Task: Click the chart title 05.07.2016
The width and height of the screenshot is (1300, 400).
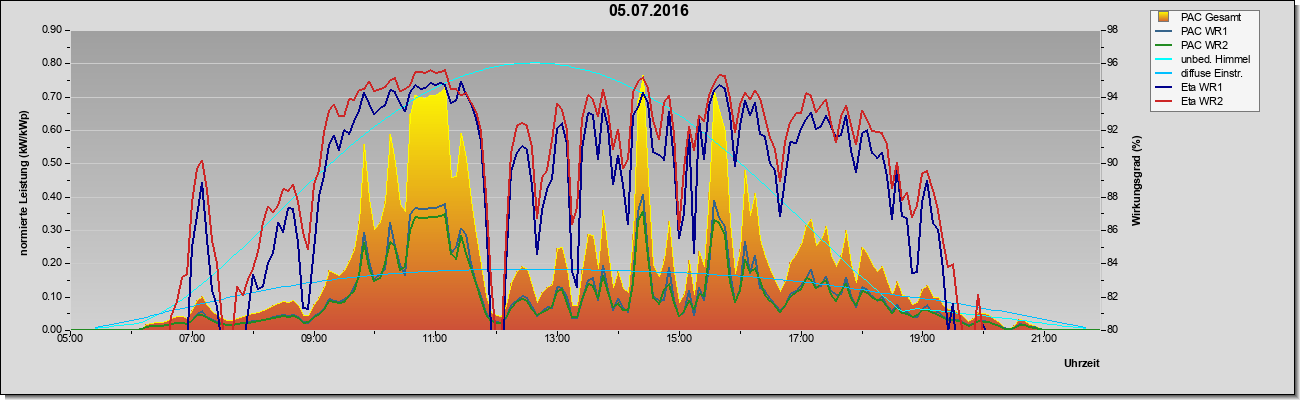Action: (649, 11)
